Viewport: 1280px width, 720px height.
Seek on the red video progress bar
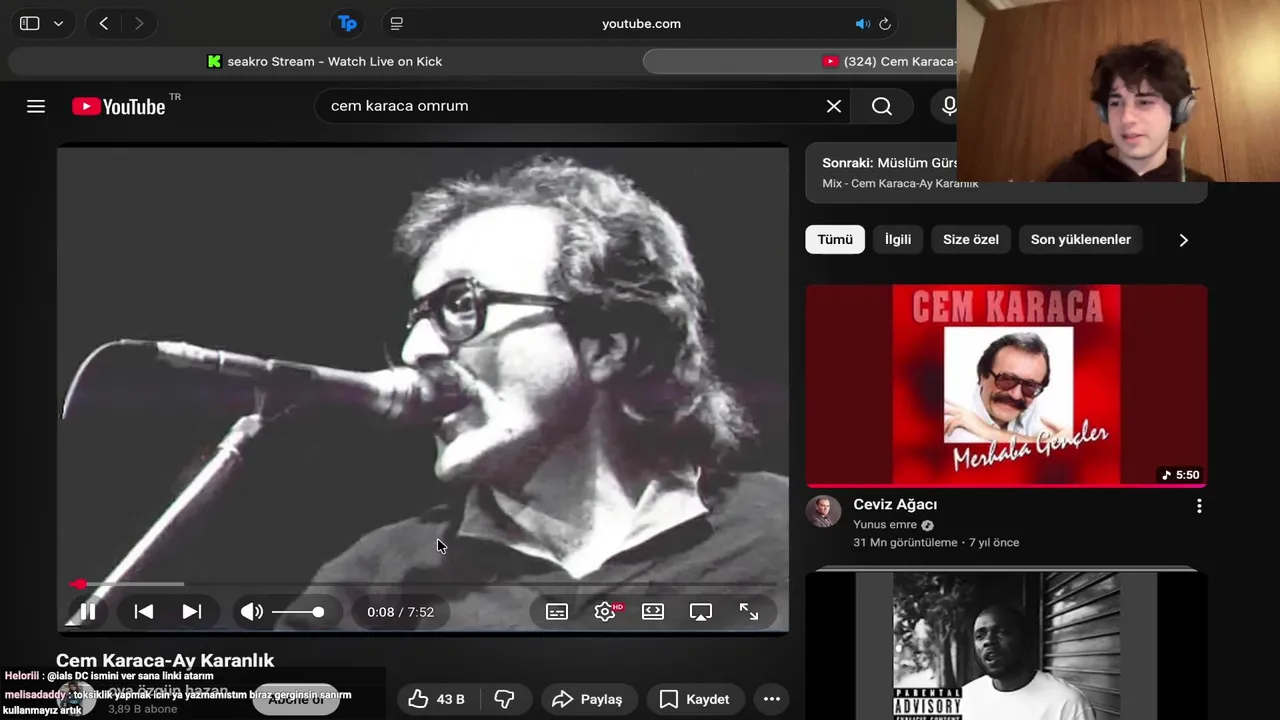coord(423,584)
